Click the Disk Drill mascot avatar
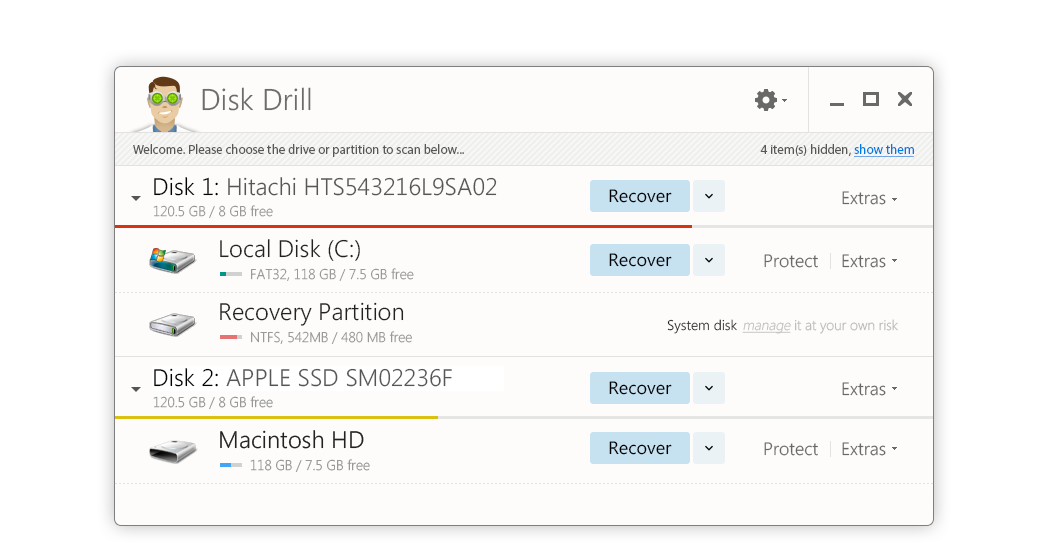Screen dimensions: 1058x556 coord(164,103)
